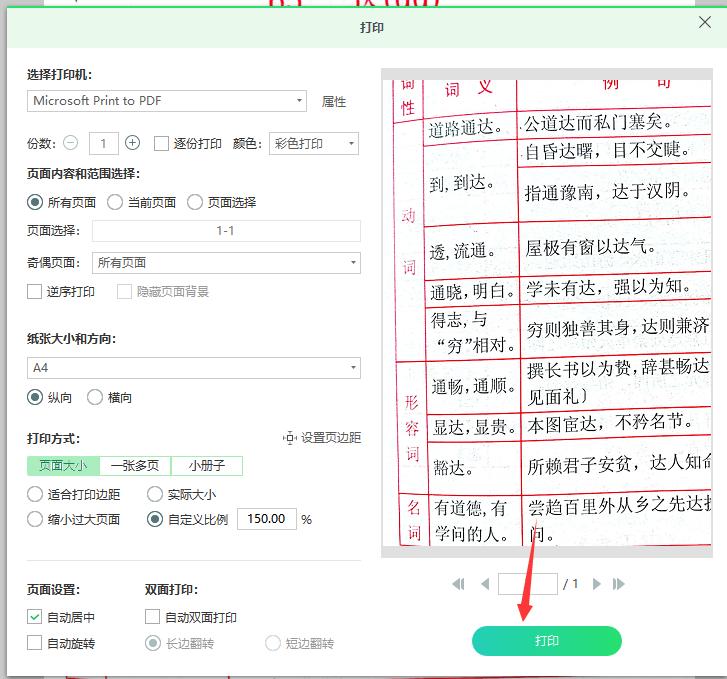Switch to 页面大小 tab
This screenshot has width=727, height=679.
[x=63, y=466]
